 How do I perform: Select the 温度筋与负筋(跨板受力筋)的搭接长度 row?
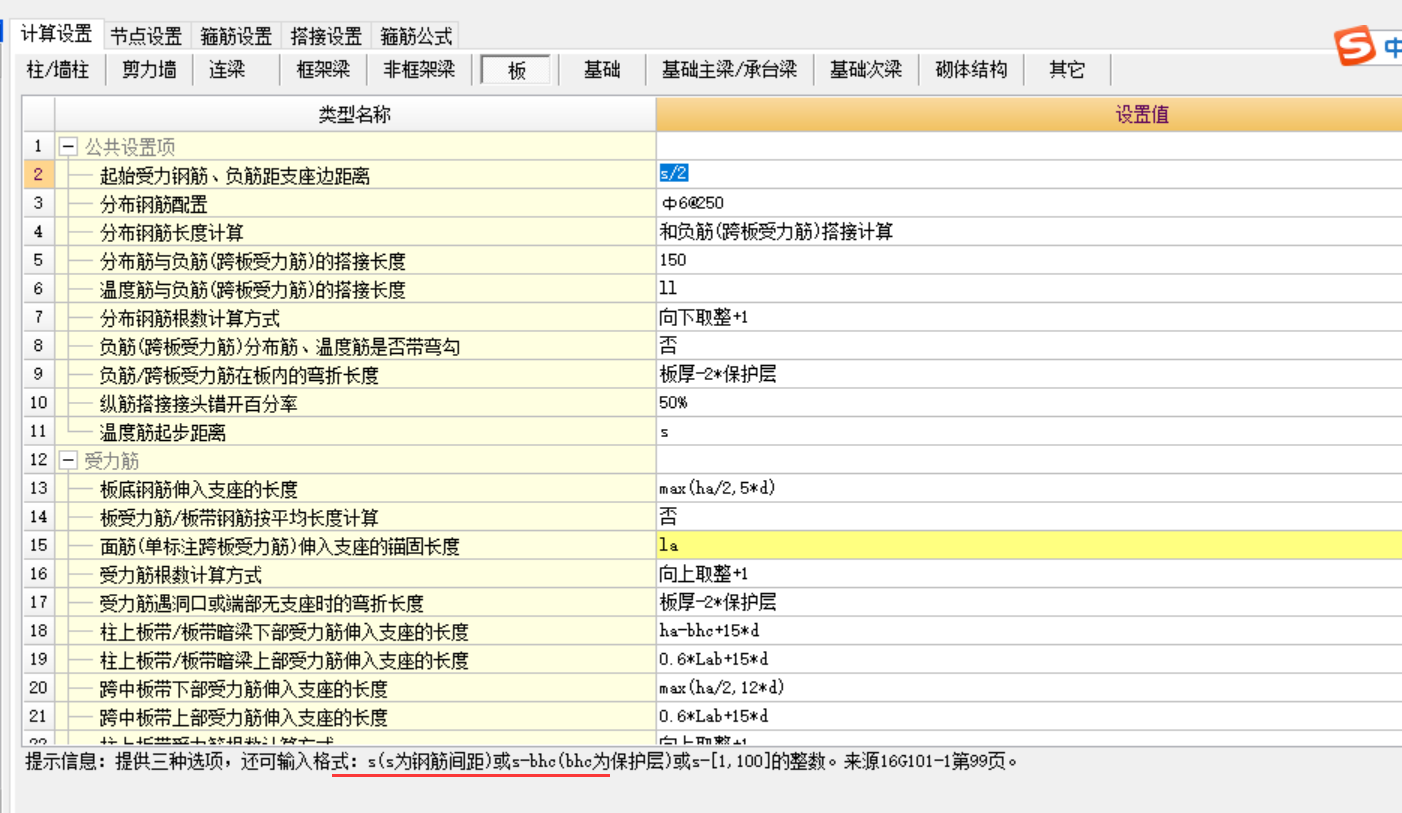[x=355, y=289]
